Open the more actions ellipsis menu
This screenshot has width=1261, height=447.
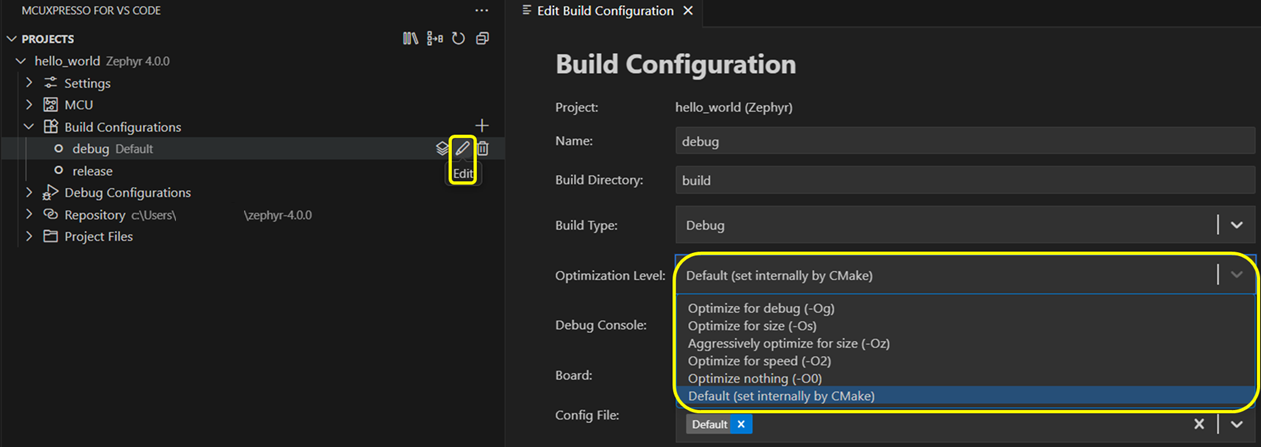482,10
